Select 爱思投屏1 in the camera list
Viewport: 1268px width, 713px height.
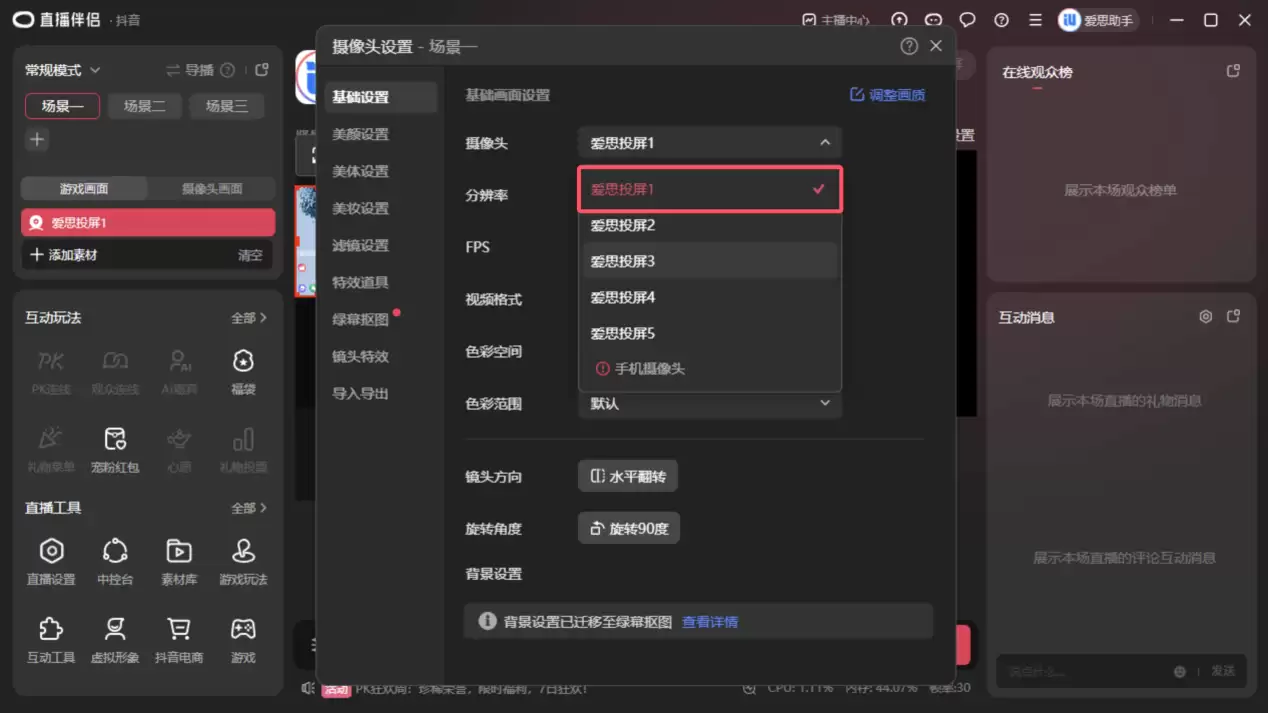710,189
